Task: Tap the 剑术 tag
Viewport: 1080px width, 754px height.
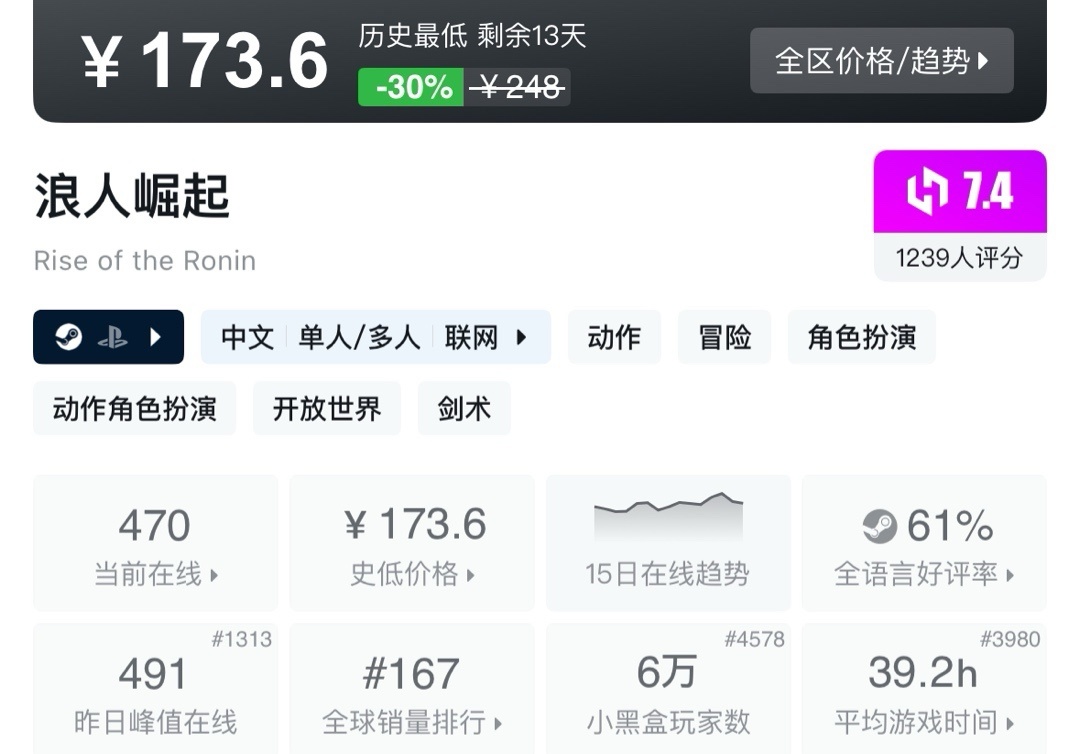Action: coord(464,408)
